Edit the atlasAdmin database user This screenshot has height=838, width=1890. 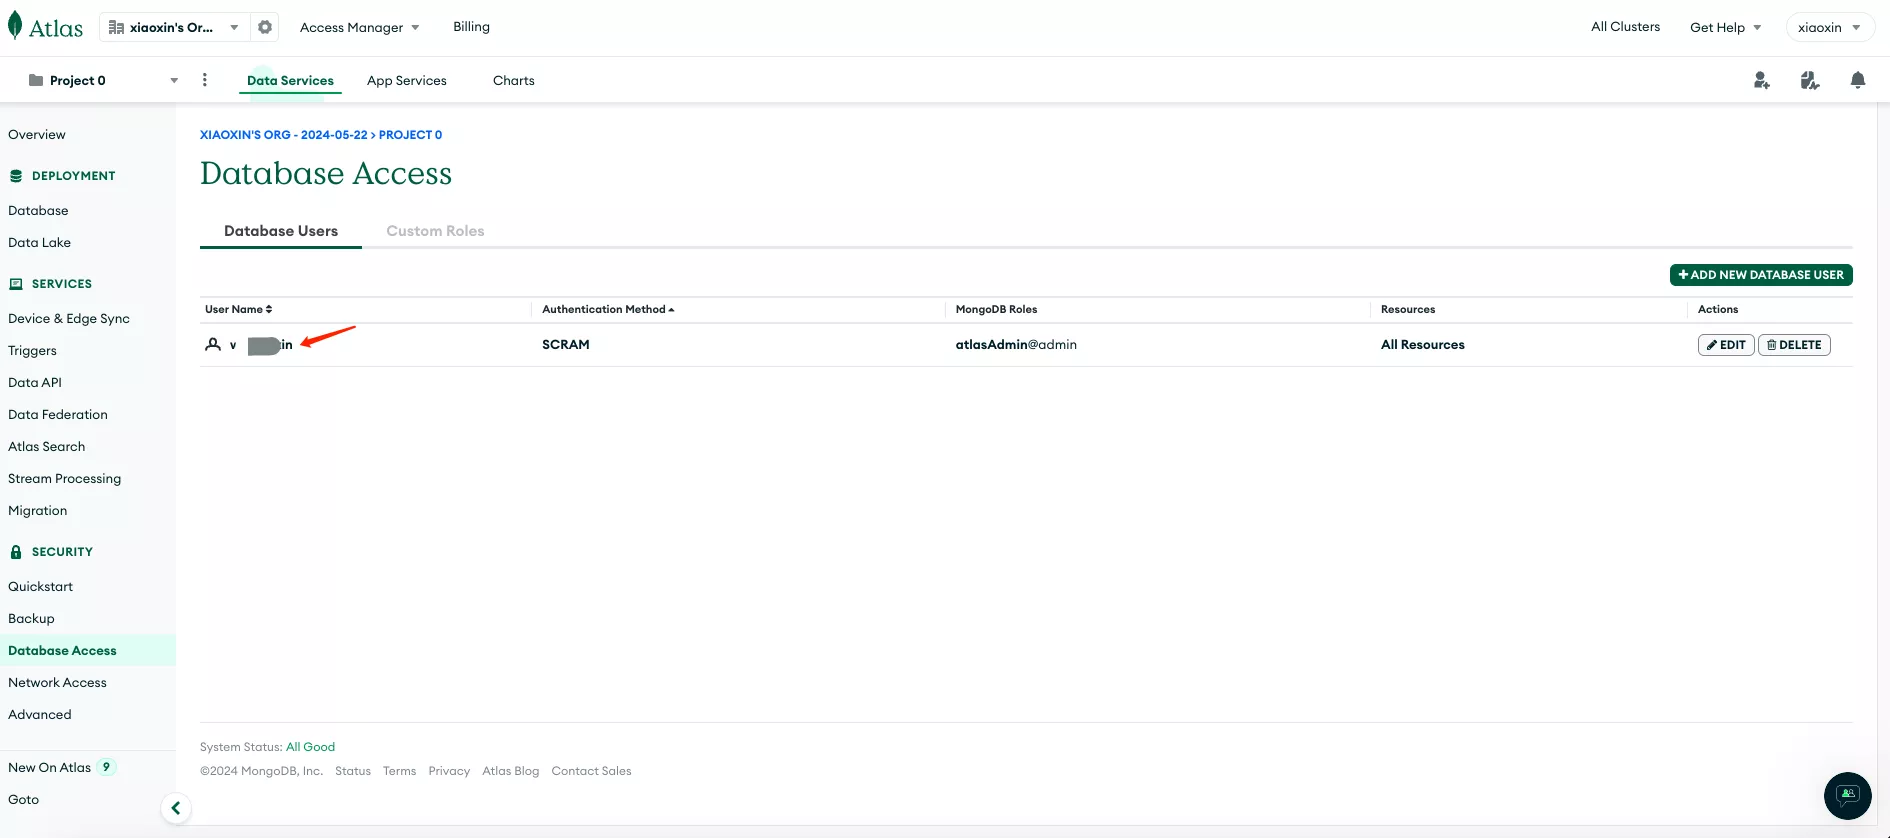pyautogui.click(x=1726, y=345)
